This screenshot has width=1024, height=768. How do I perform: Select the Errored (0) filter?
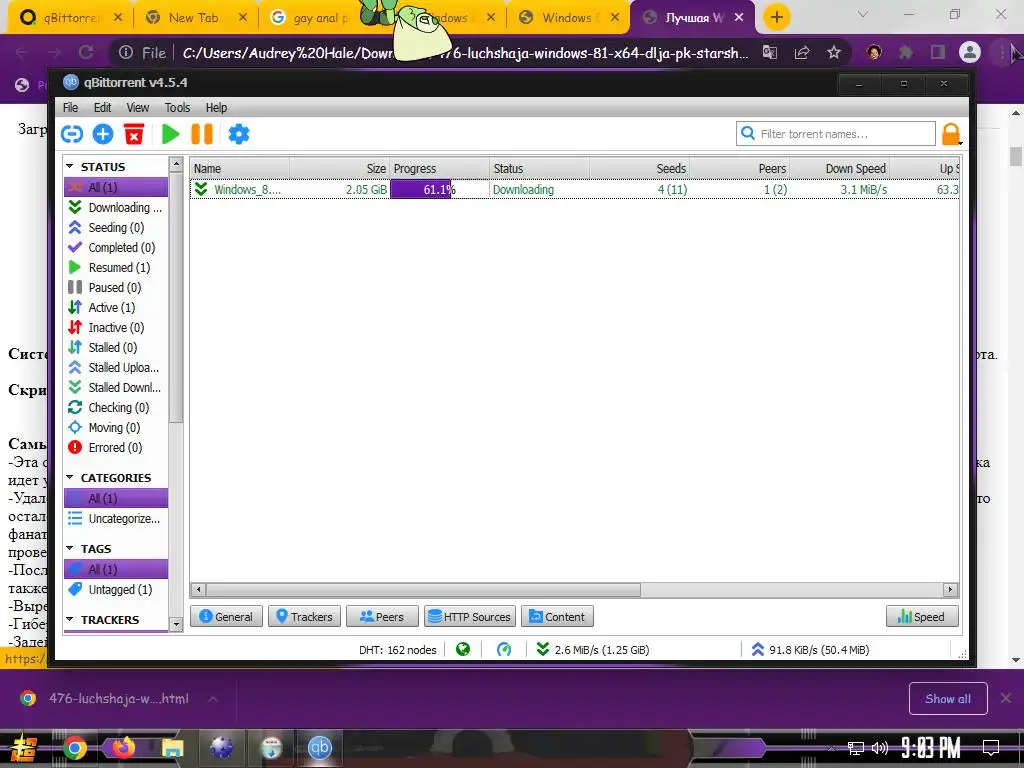(116, 447)
